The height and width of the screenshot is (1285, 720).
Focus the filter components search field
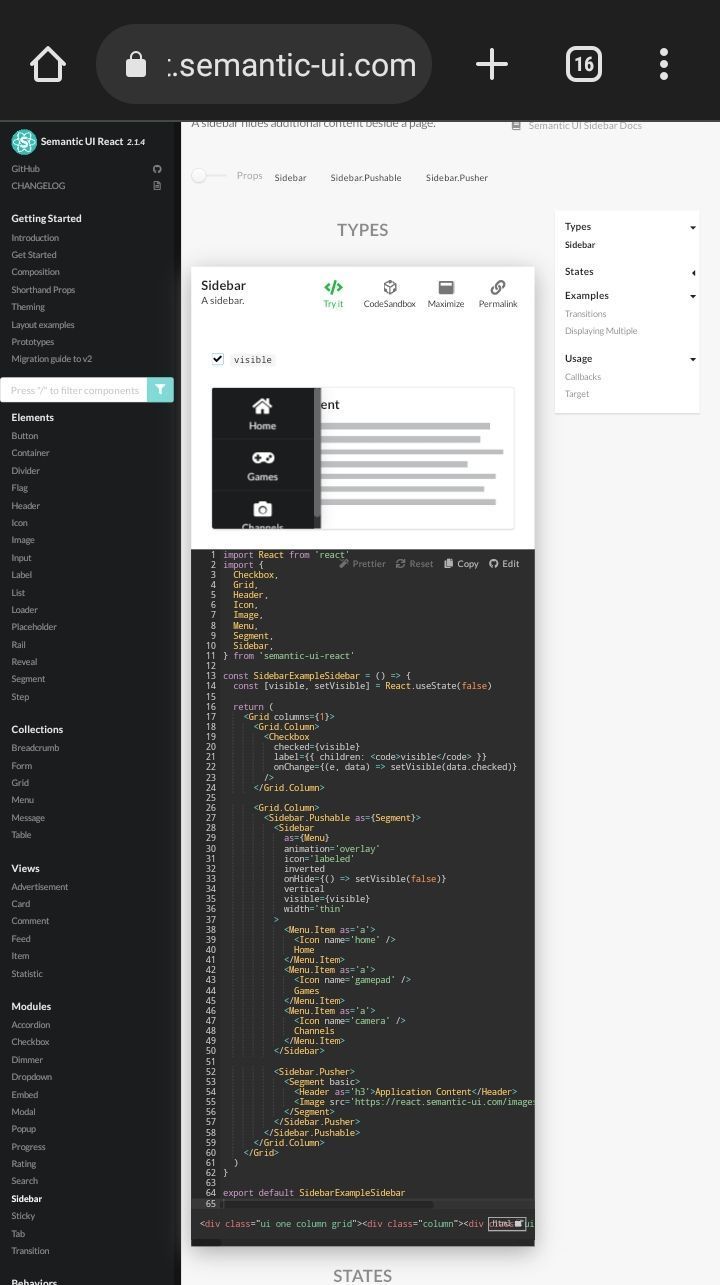[75, 390]
